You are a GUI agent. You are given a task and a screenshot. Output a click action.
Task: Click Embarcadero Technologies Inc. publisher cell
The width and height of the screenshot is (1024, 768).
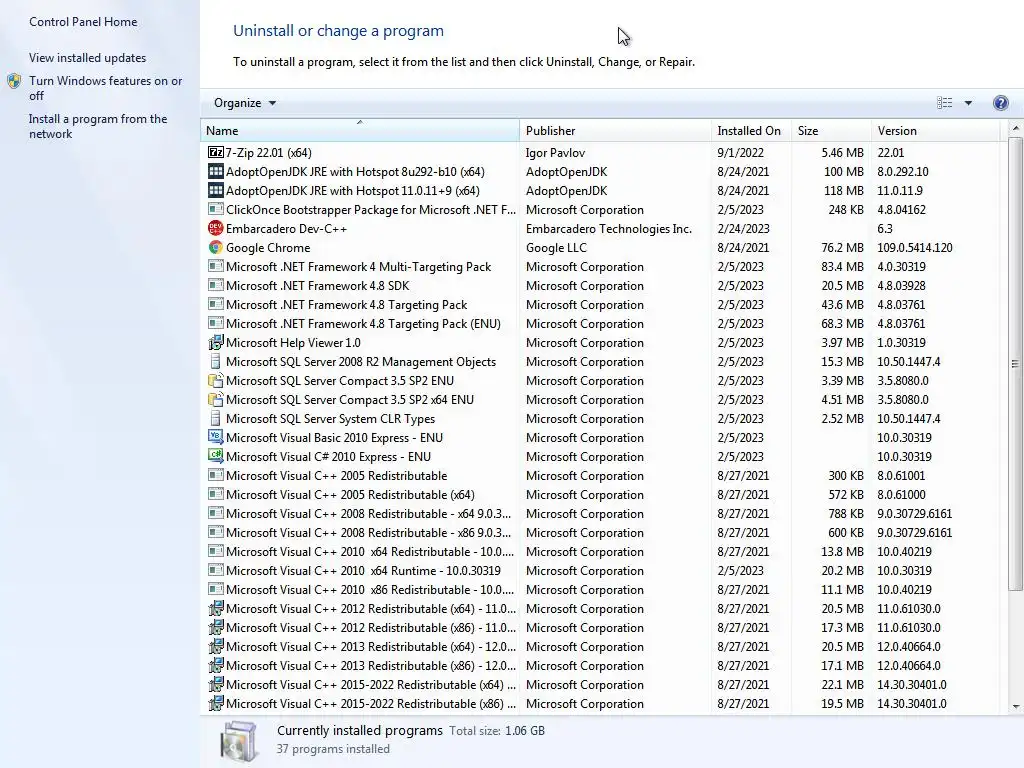tap(609, 229)
